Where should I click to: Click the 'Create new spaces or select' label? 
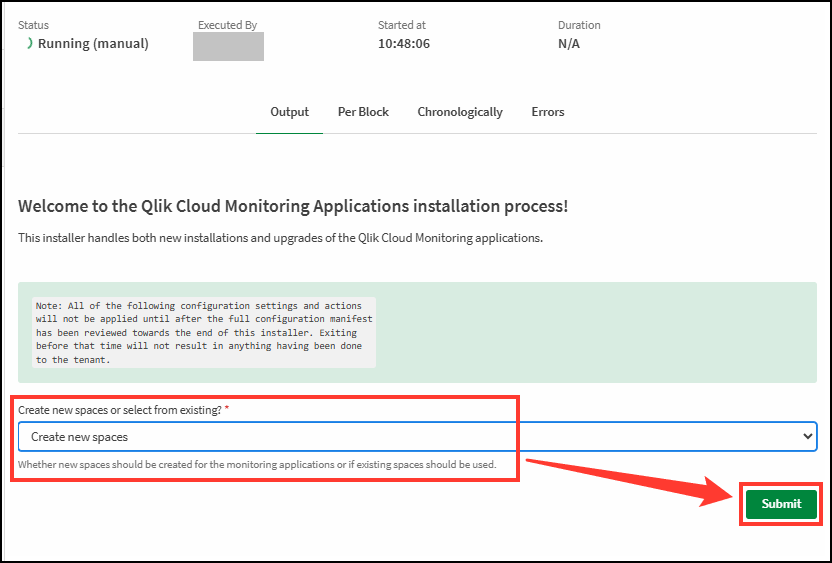pos(119,411)
